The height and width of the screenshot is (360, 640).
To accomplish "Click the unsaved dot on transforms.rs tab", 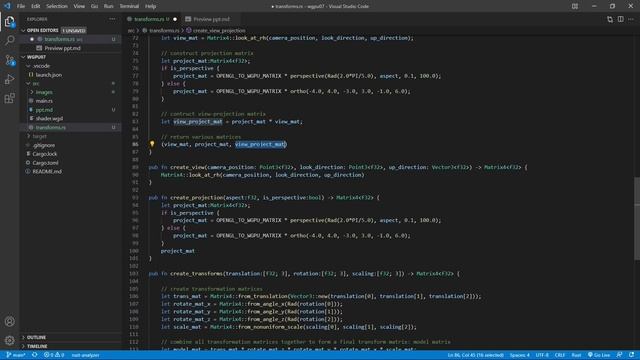I will pyautogui.click(x=175, y=19).
